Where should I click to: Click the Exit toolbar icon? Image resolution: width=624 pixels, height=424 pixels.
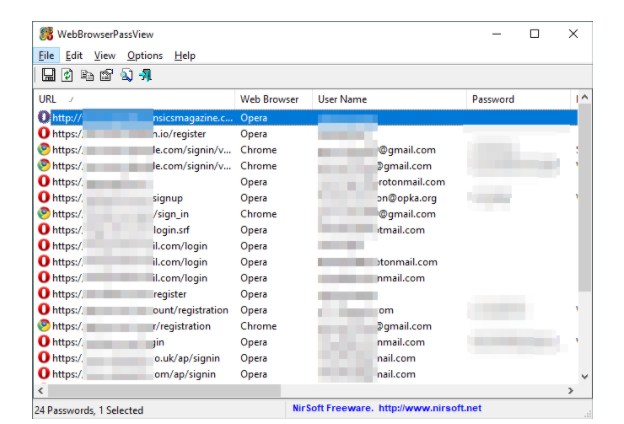(x=146, y=75)
